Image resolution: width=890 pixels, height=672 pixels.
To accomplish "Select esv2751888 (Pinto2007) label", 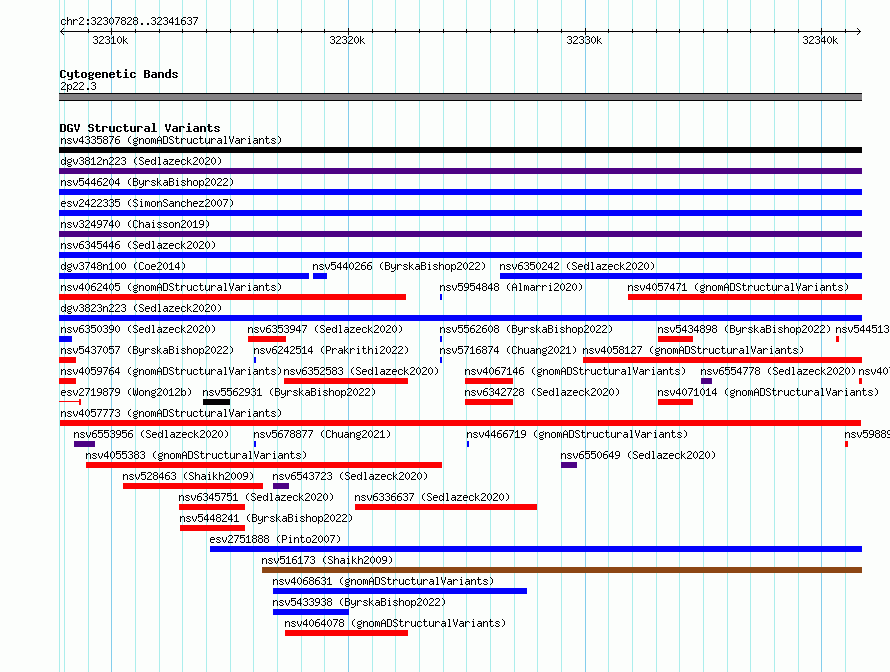I will click(x=275, y=539).
